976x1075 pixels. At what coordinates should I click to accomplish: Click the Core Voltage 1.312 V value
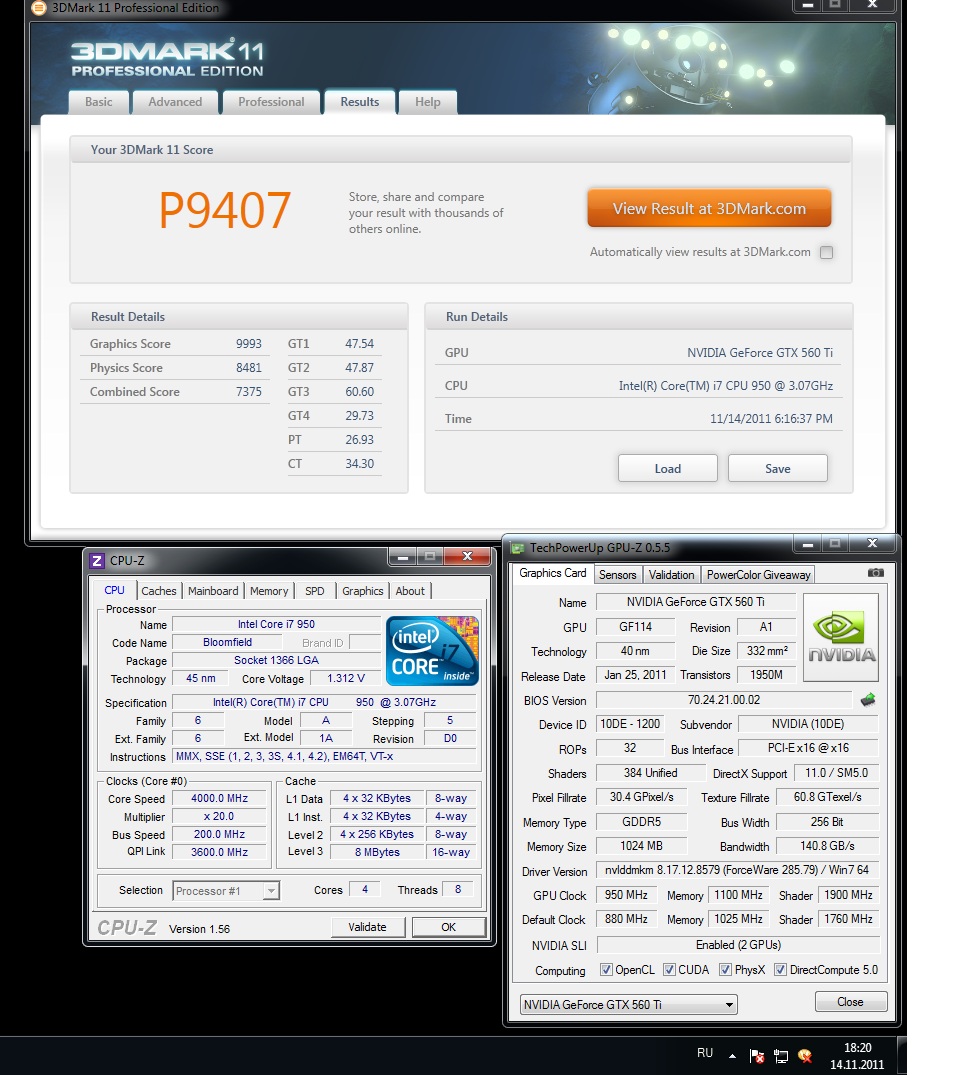(346, 678)
